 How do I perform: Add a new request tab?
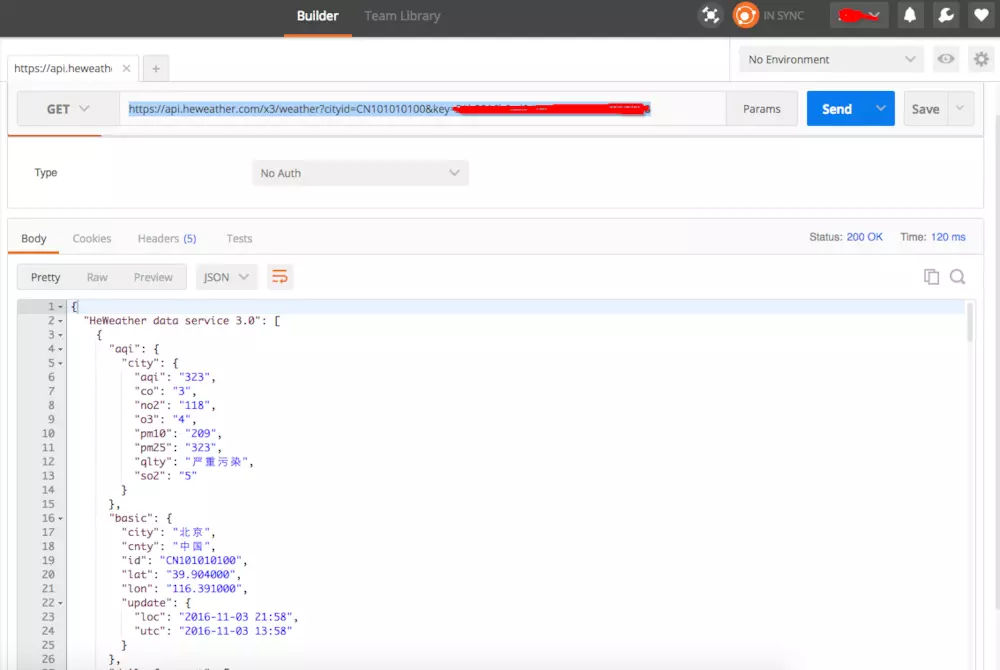[156, 68]
